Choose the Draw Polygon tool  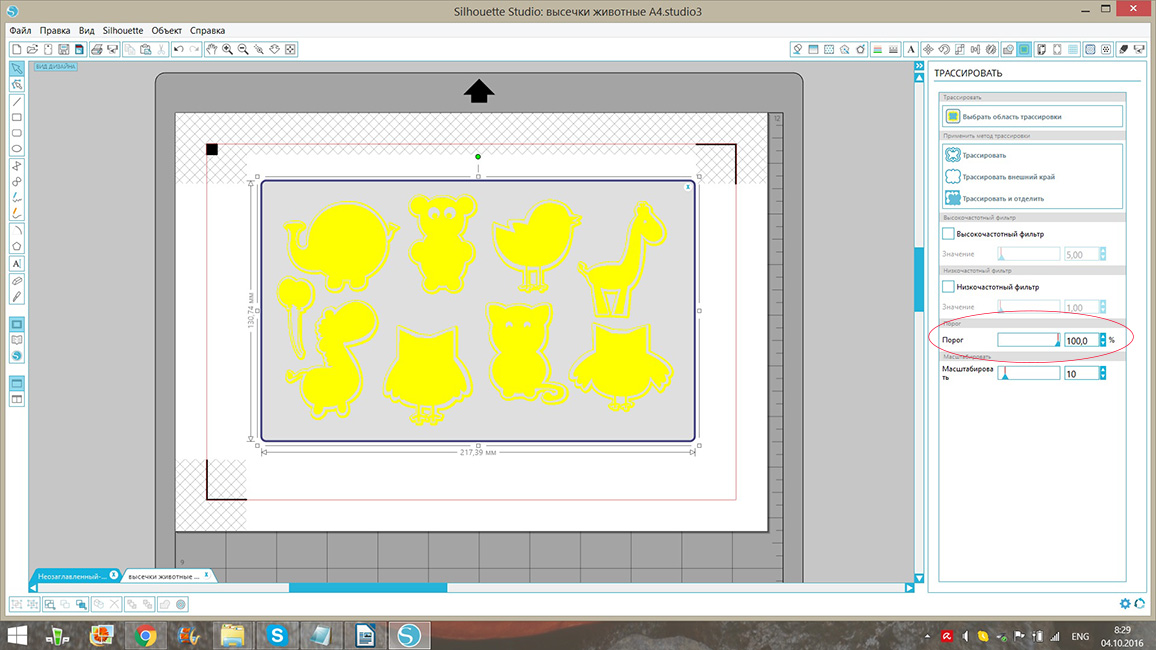[17, 245]
